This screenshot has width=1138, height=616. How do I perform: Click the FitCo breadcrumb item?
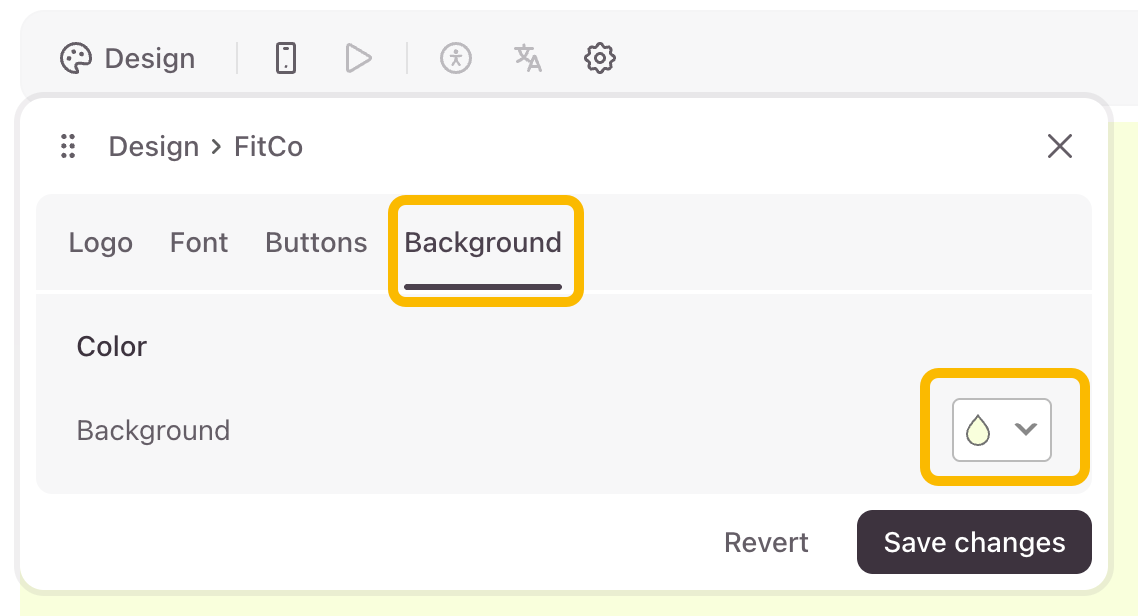pos(269,147)
